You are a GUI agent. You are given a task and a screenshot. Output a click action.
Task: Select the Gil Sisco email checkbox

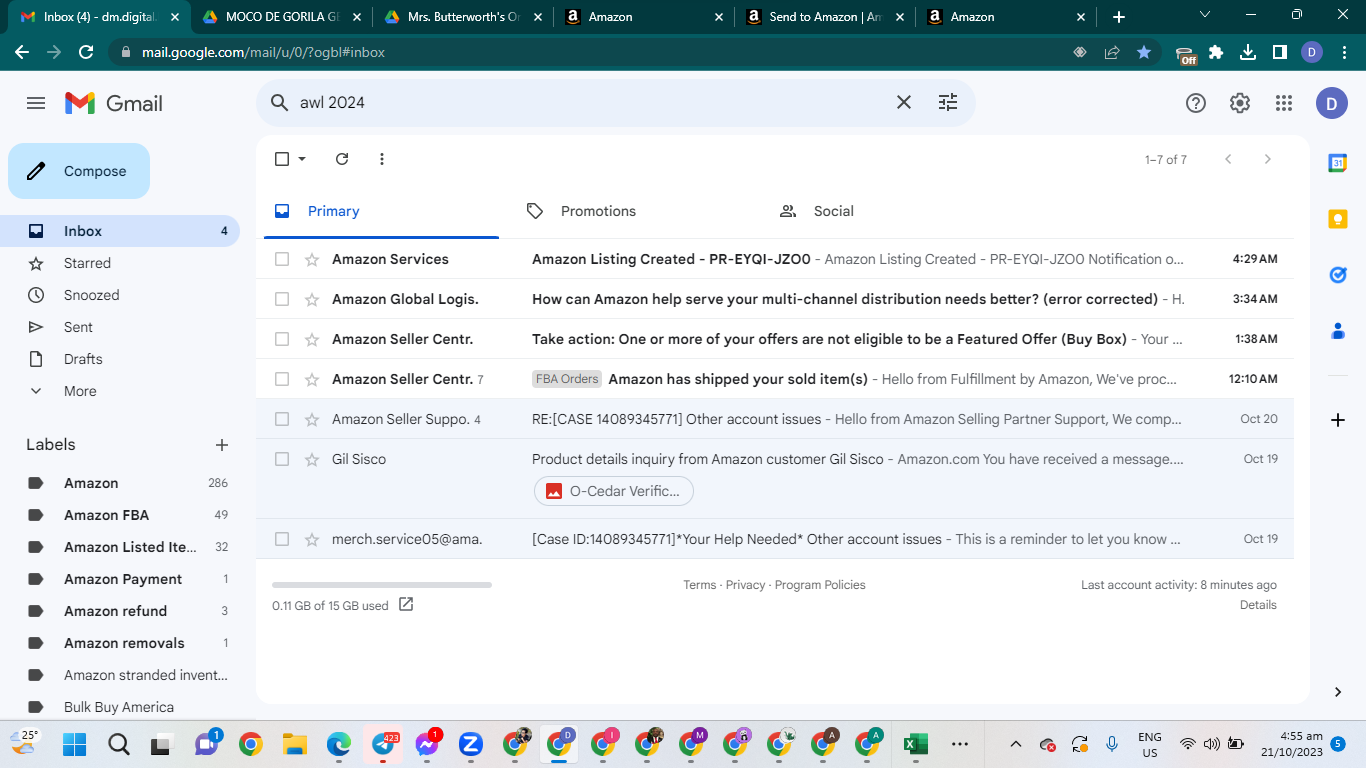(x=282, y=459)
